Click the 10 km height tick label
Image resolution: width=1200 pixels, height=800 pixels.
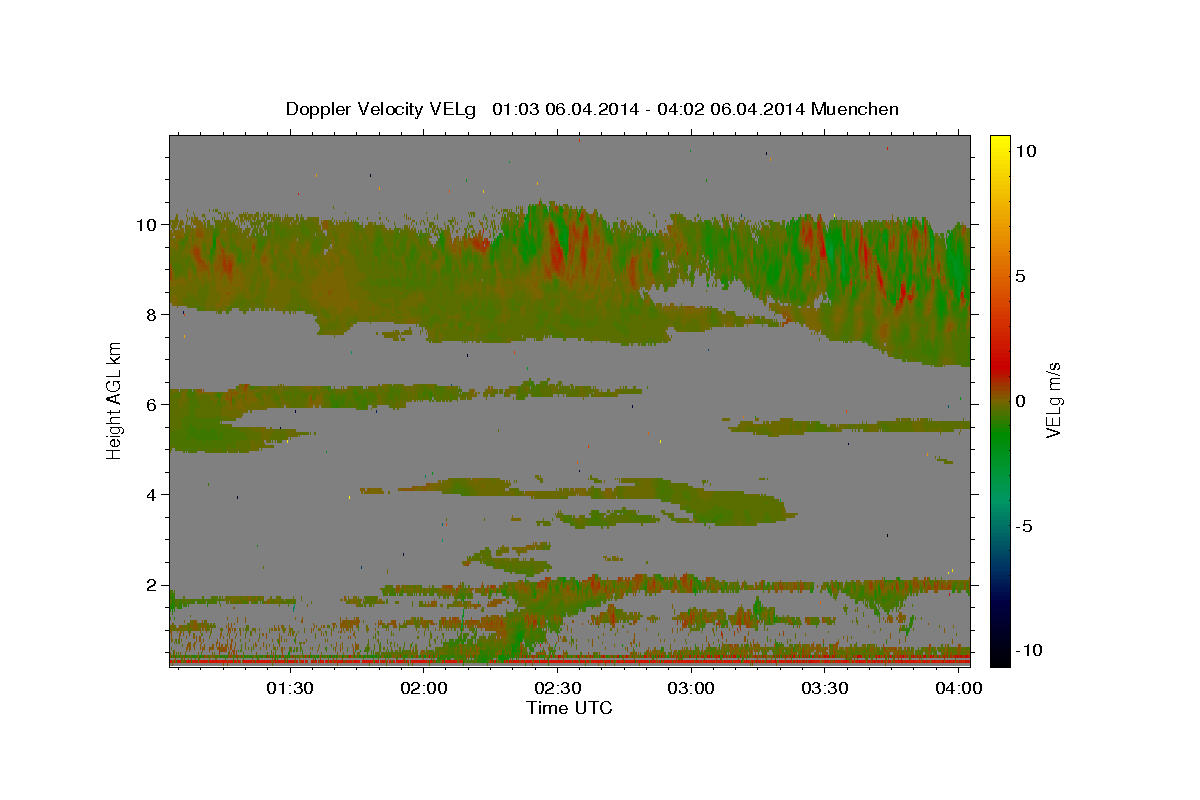coord(146,225)
